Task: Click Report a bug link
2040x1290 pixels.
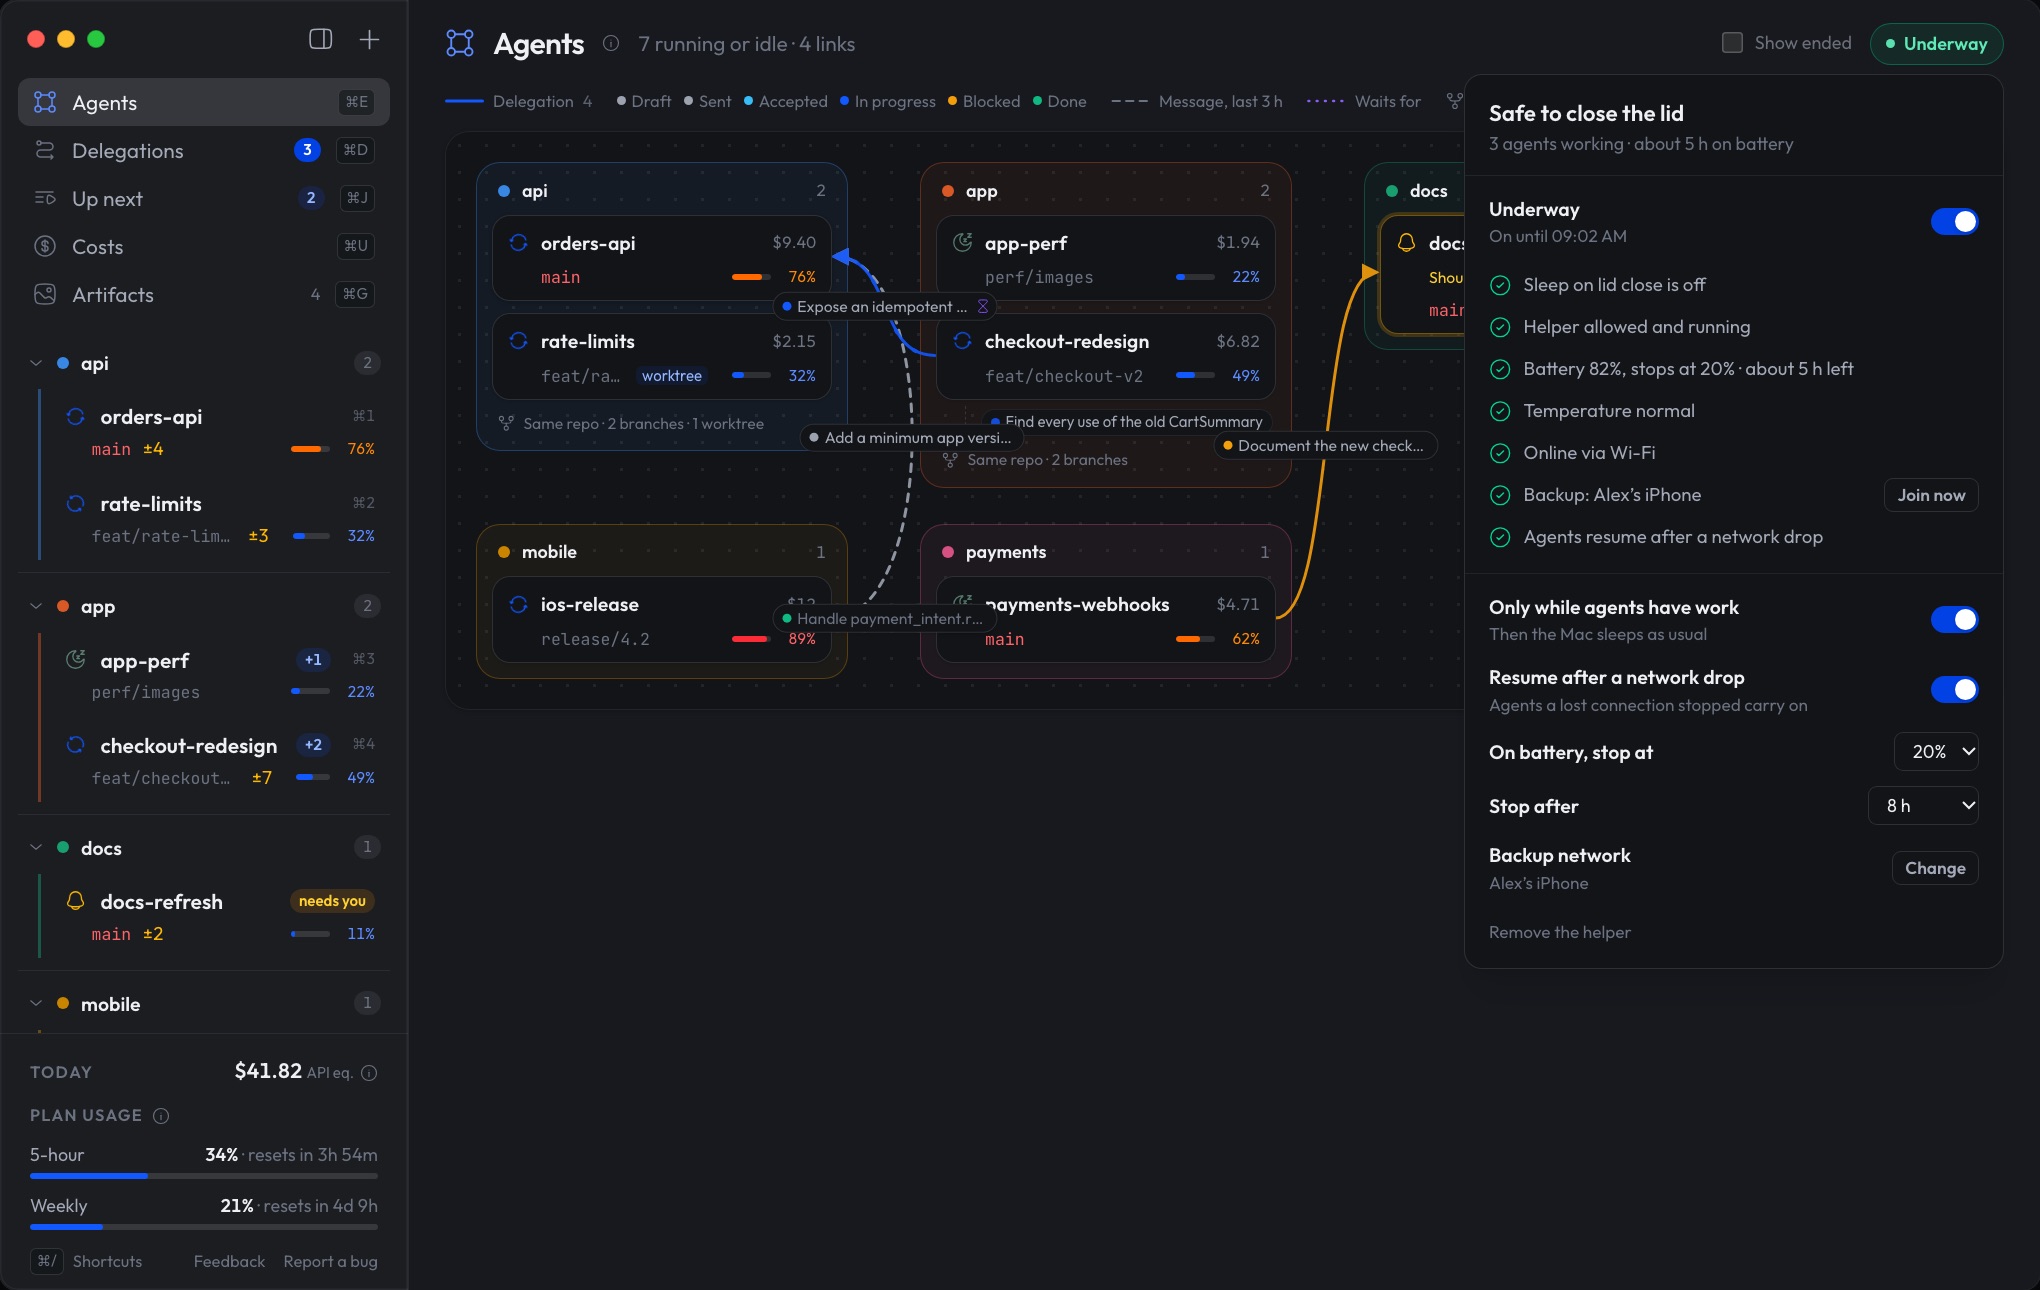Action: point(330,1261)
